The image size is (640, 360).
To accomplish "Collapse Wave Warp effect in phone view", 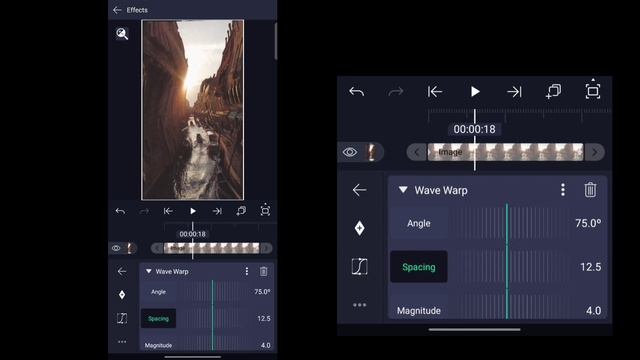I will pyautogui.click(x=149, y=271).
